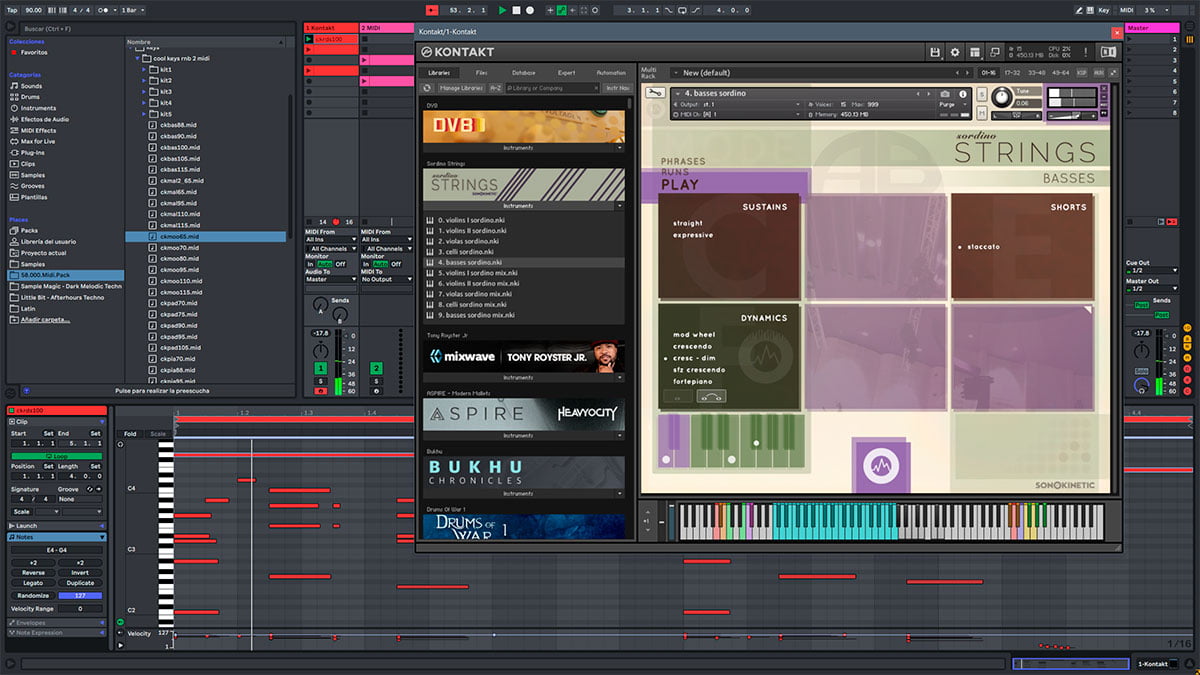
Task: Click the MIDI editor preview toggle circle icon
Action: (x=120, y=622)
